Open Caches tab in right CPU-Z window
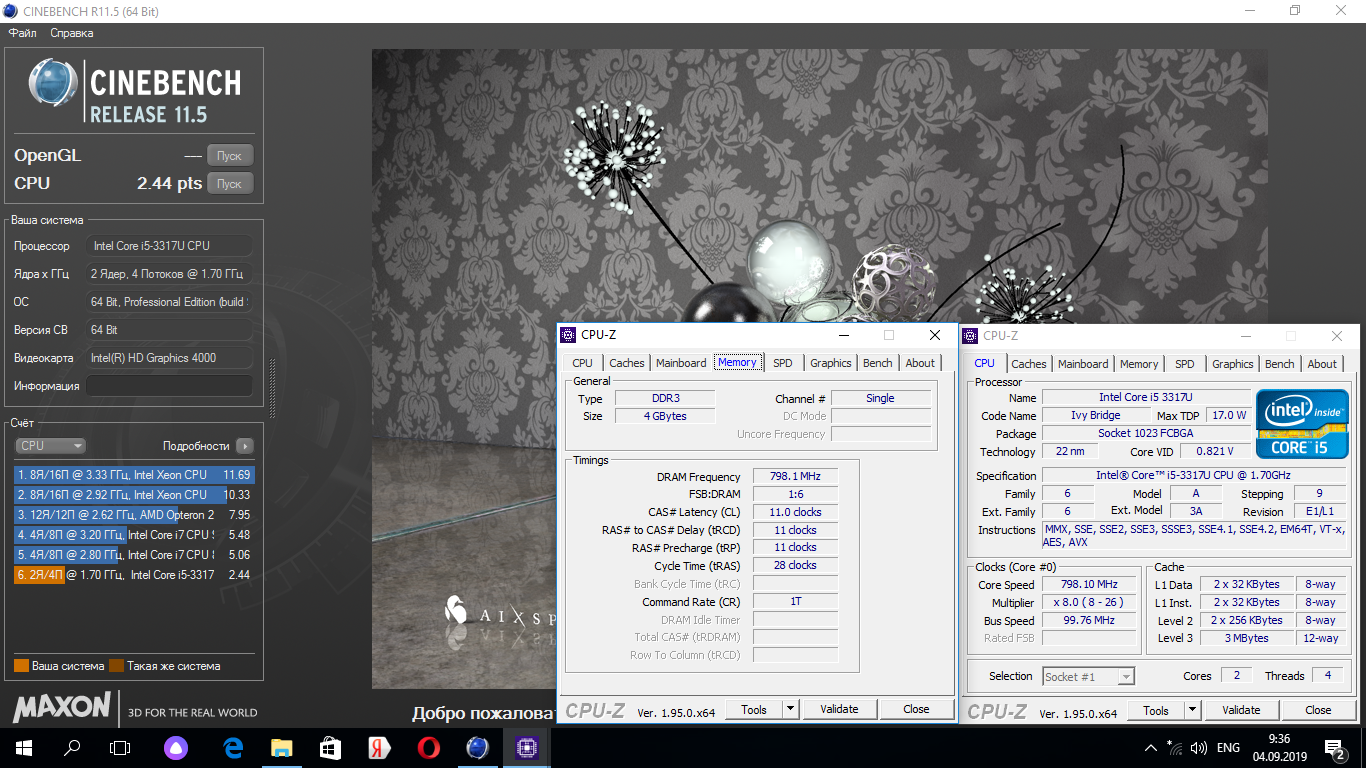 coord(1029,364)
